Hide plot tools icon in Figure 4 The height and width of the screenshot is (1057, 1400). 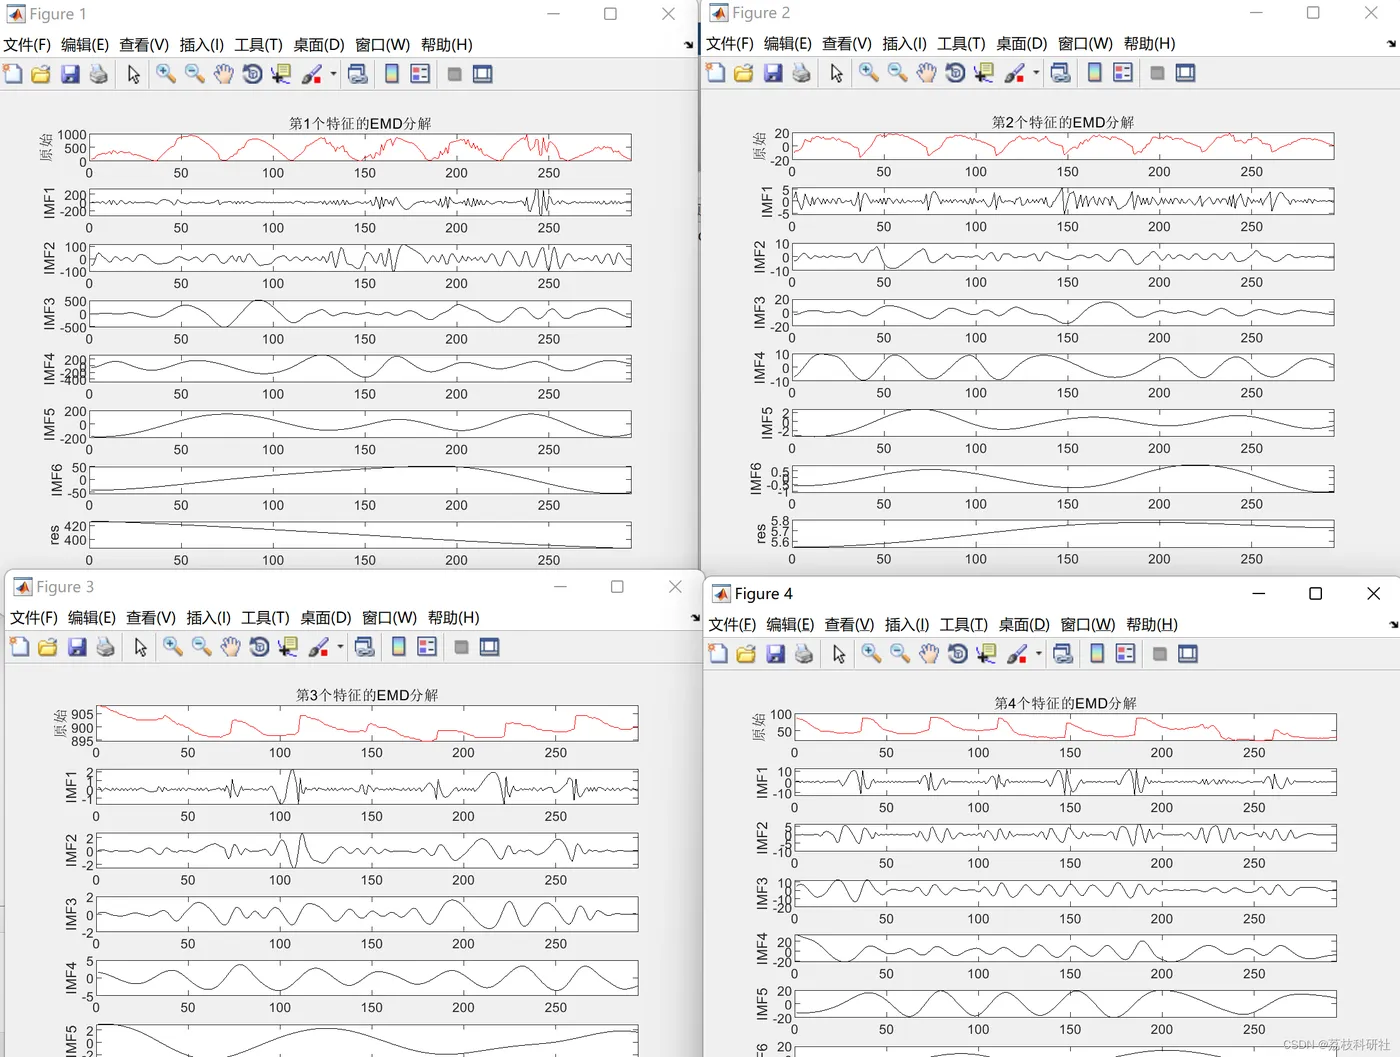[x=1160, y=654]
